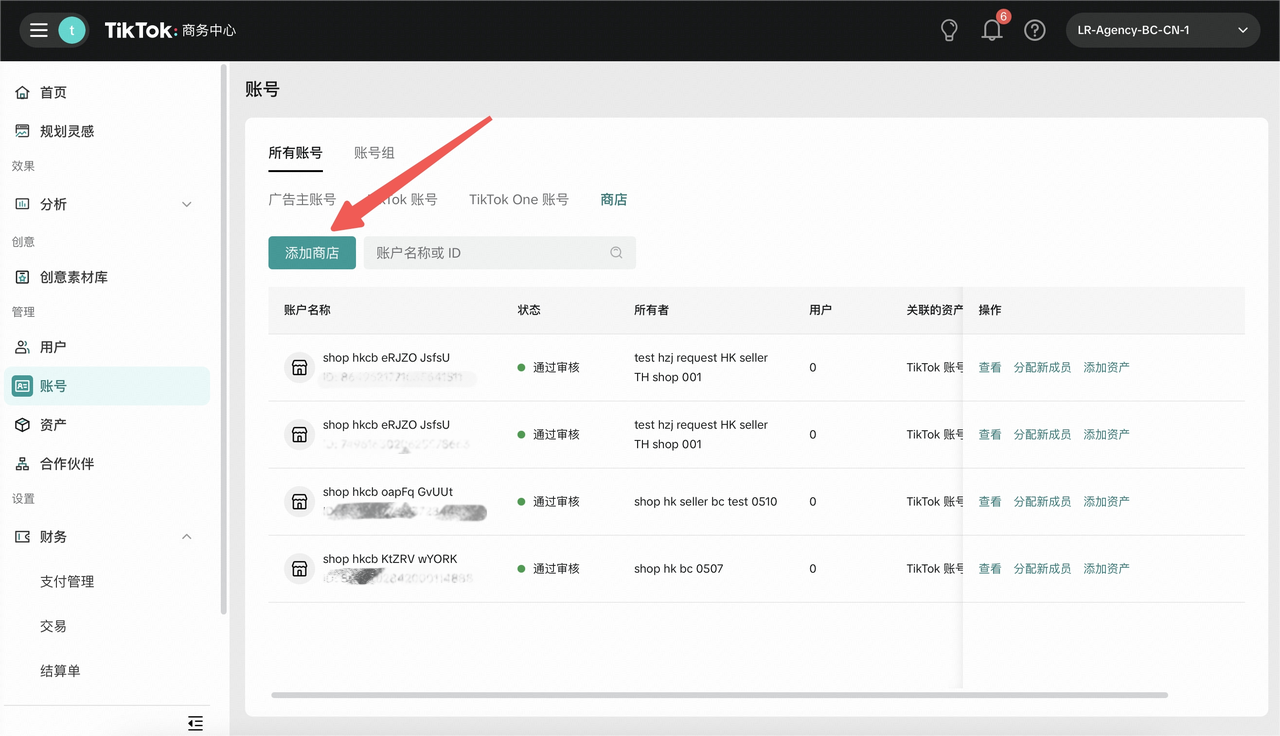Click 分配新成员 for first eRJZO JsfsU row
This screenshot has height=736, width=1280.
(1042, 368)
